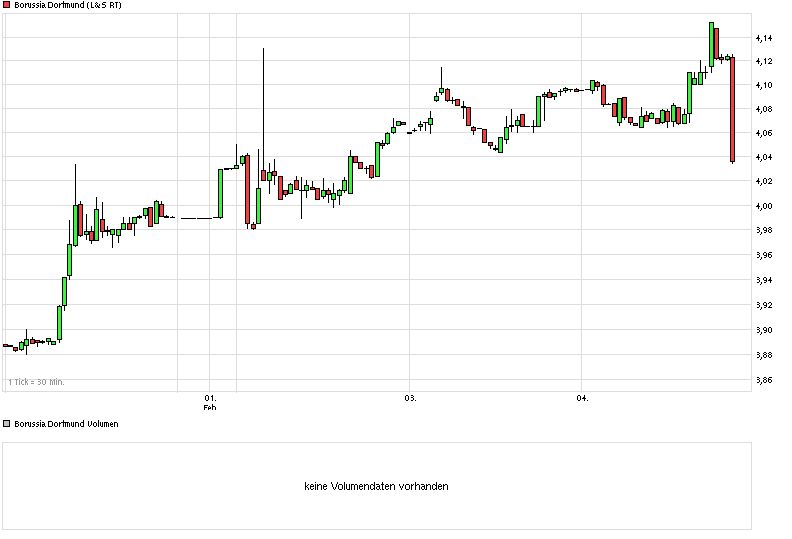Click the 3,90 price axis label

coord(764,330)
